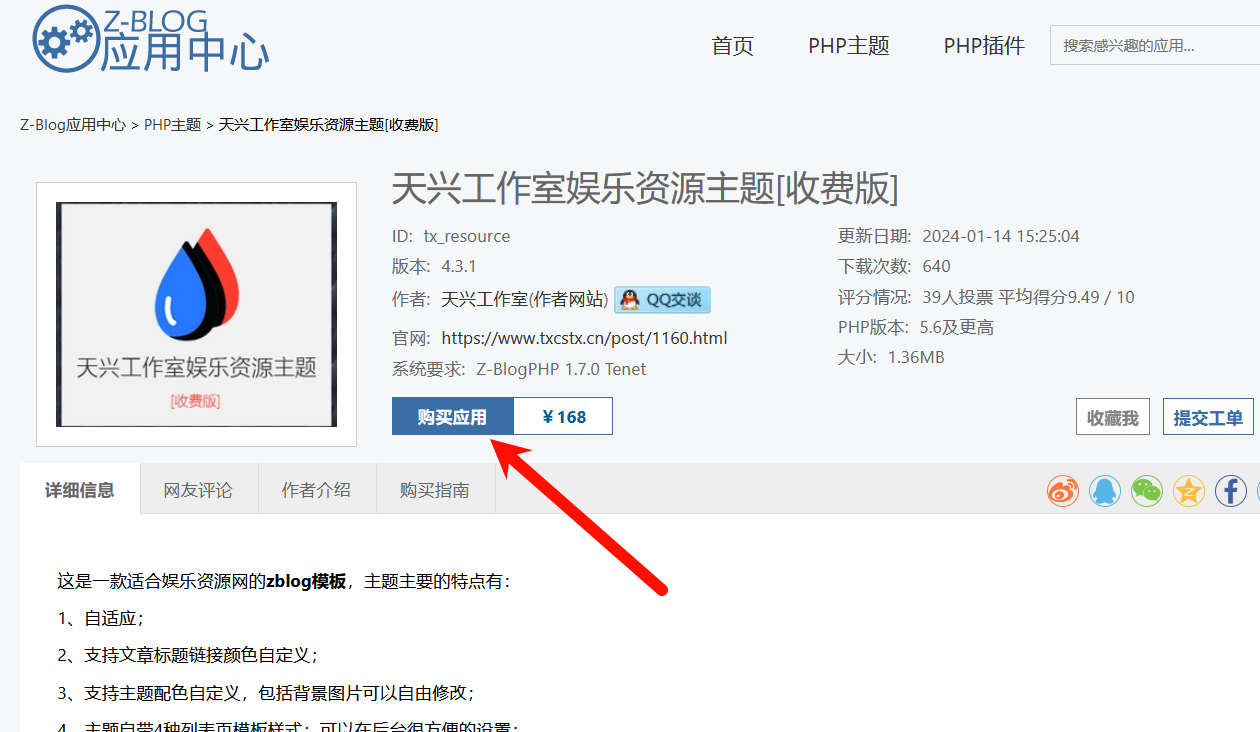
Task: Click the 天兴工作室娱乐资源主题 theme thumbnail
Action: pos(196,314)
